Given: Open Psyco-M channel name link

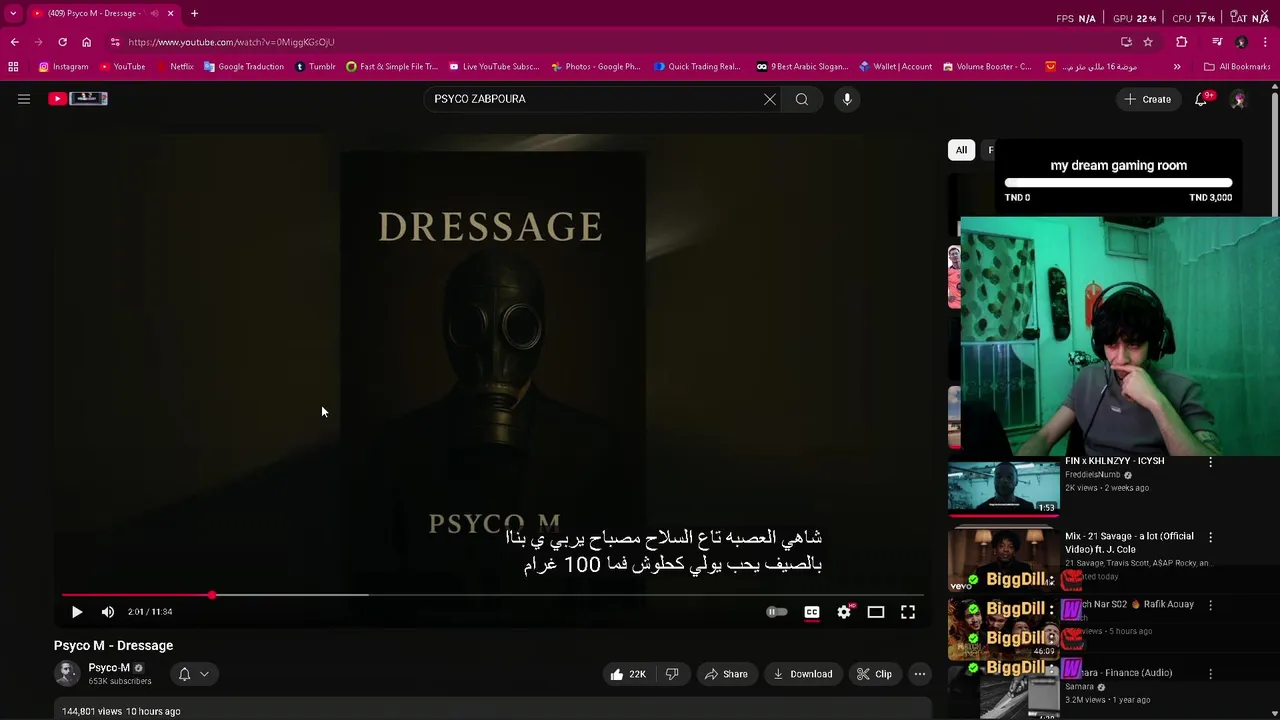Looking at the screenshot, I should tap(109, 668).
